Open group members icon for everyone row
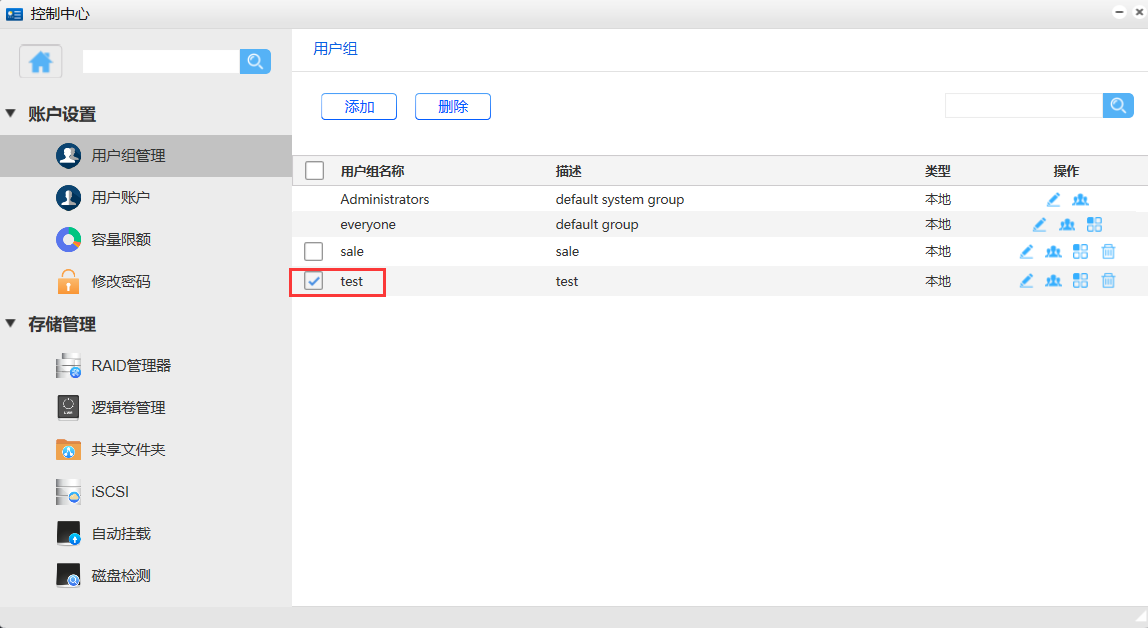This screenshot has height=628, width=1148. click(1067, 225)
